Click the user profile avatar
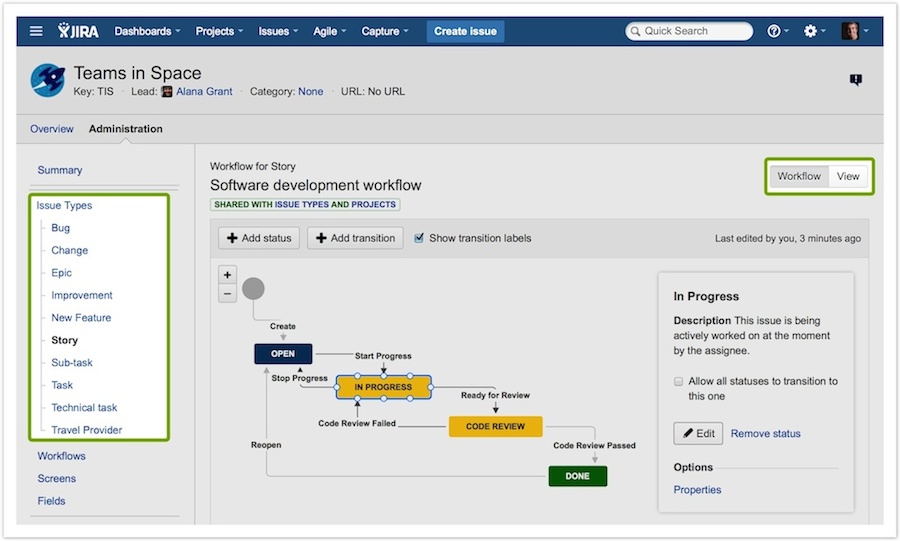900x541 pixels. (x=850, y=31)
